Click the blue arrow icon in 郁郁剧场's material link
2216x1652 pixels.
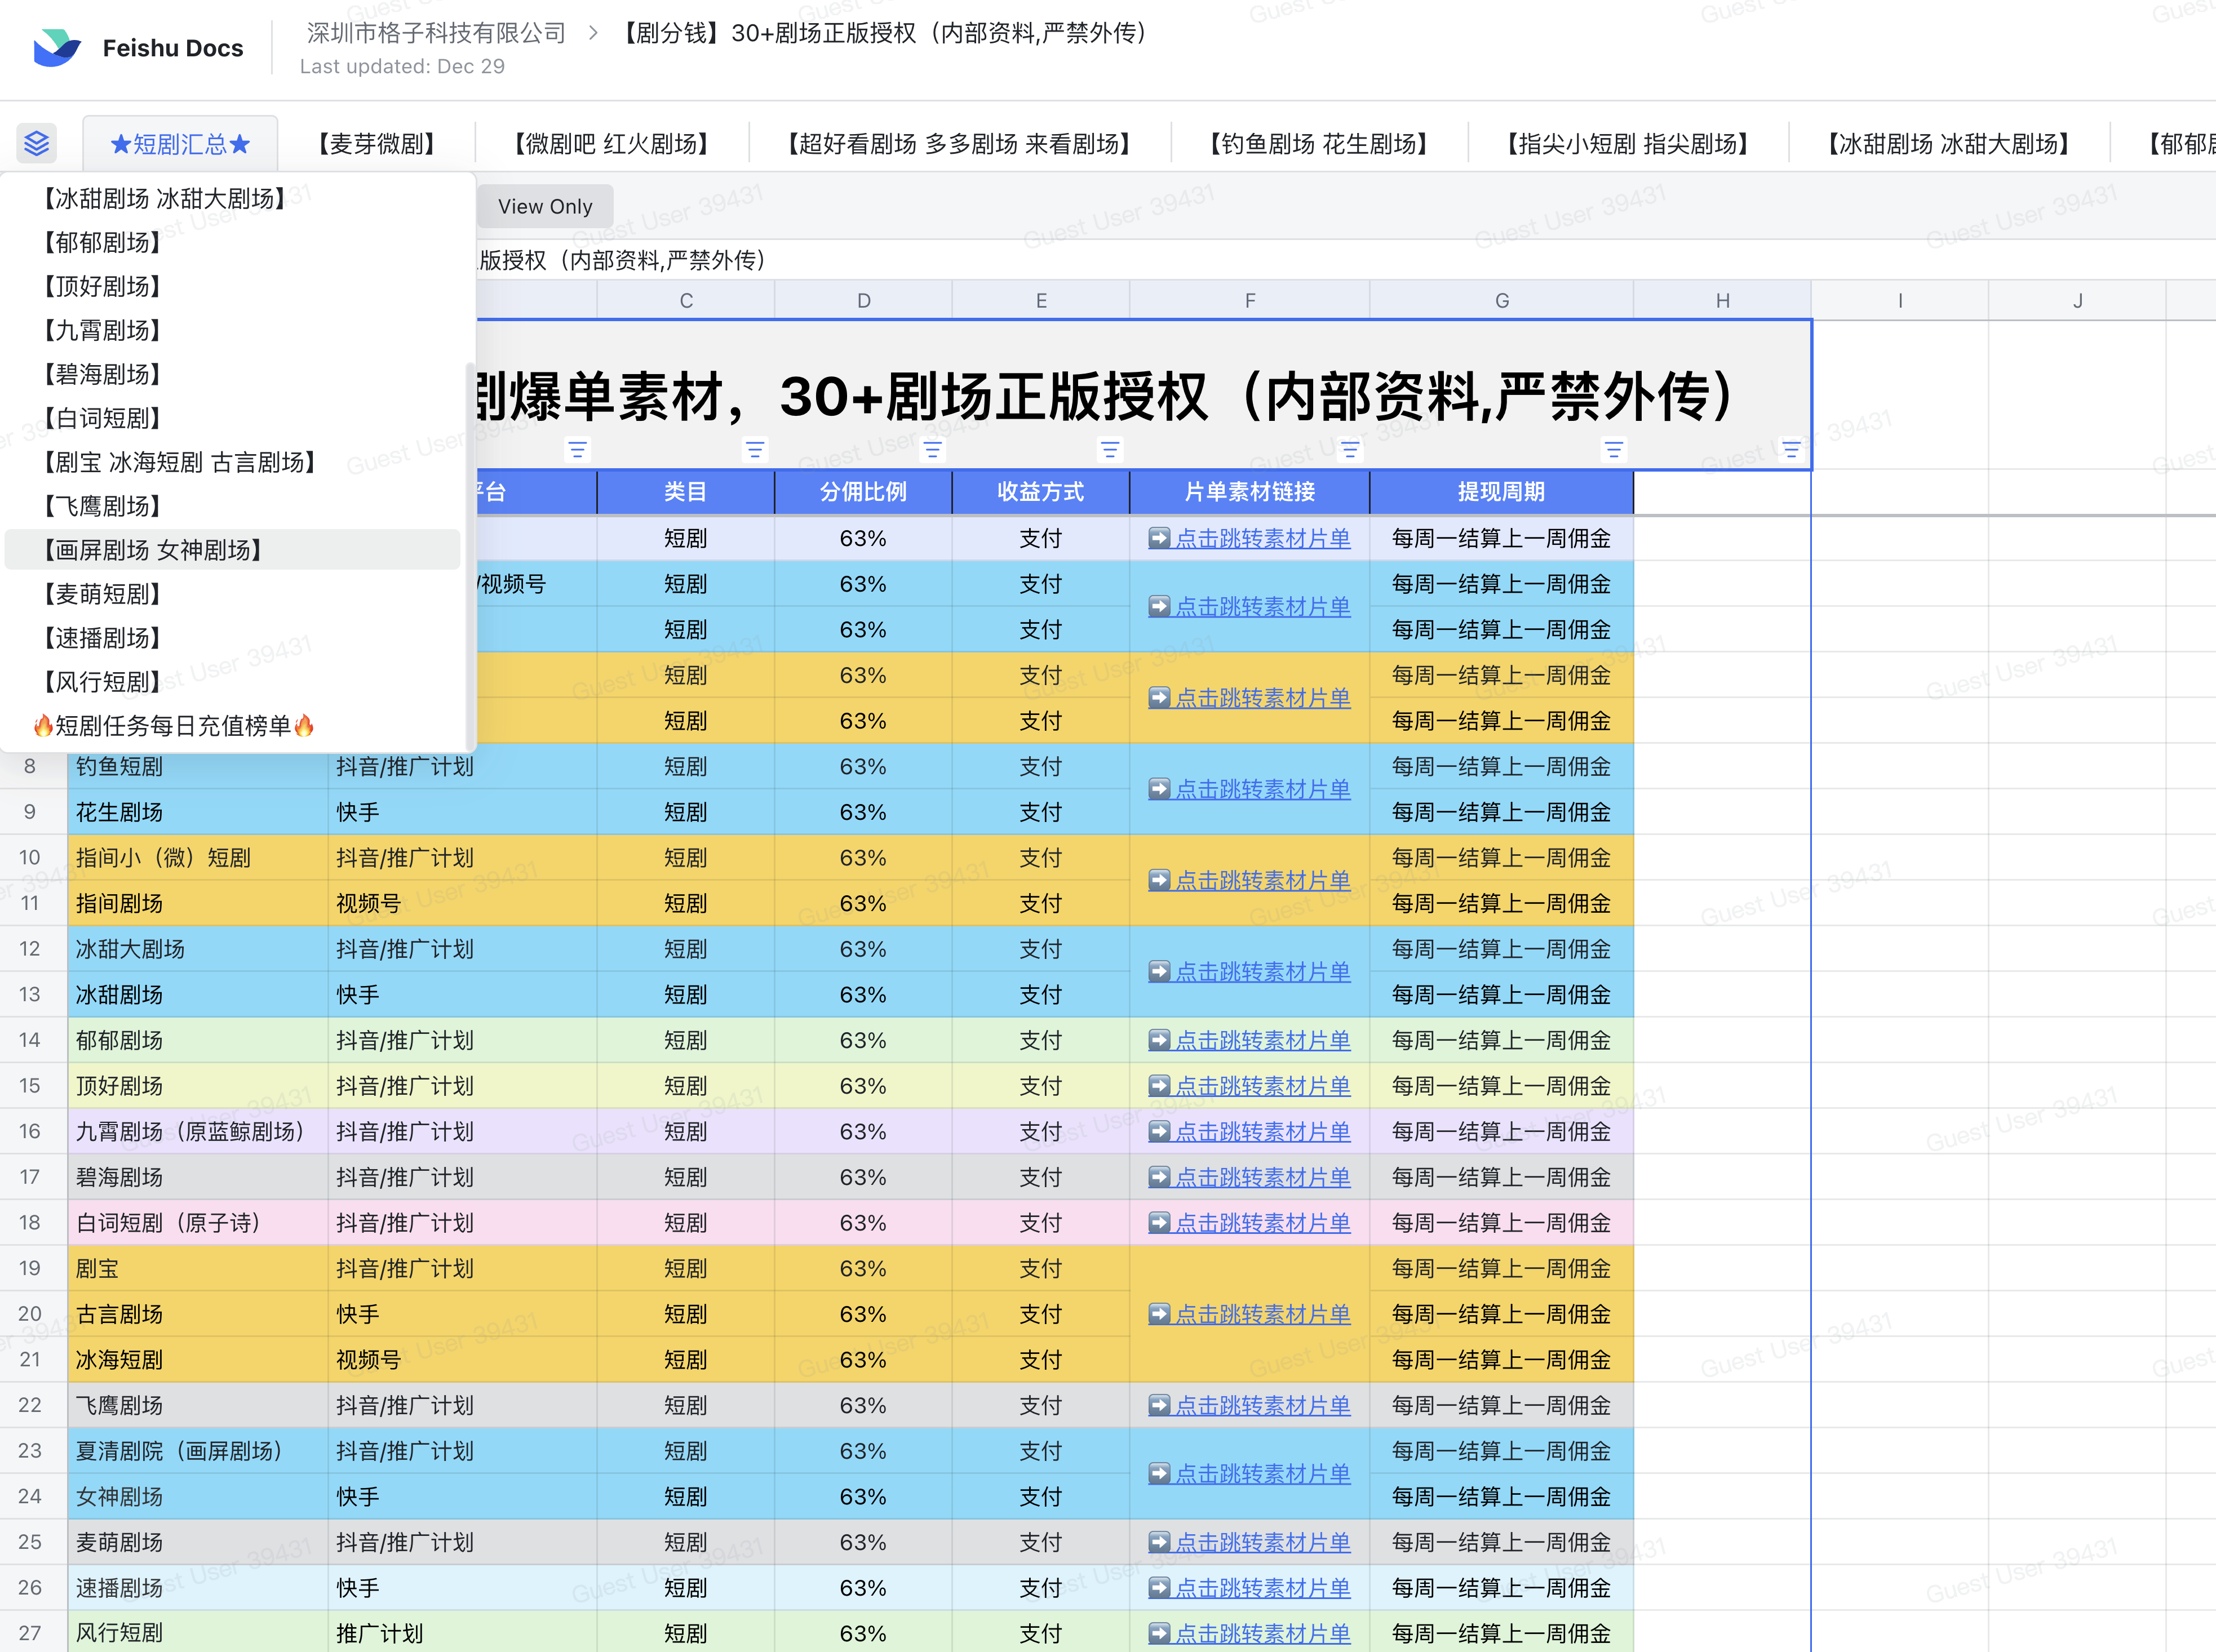[x=1159, y=1040]
